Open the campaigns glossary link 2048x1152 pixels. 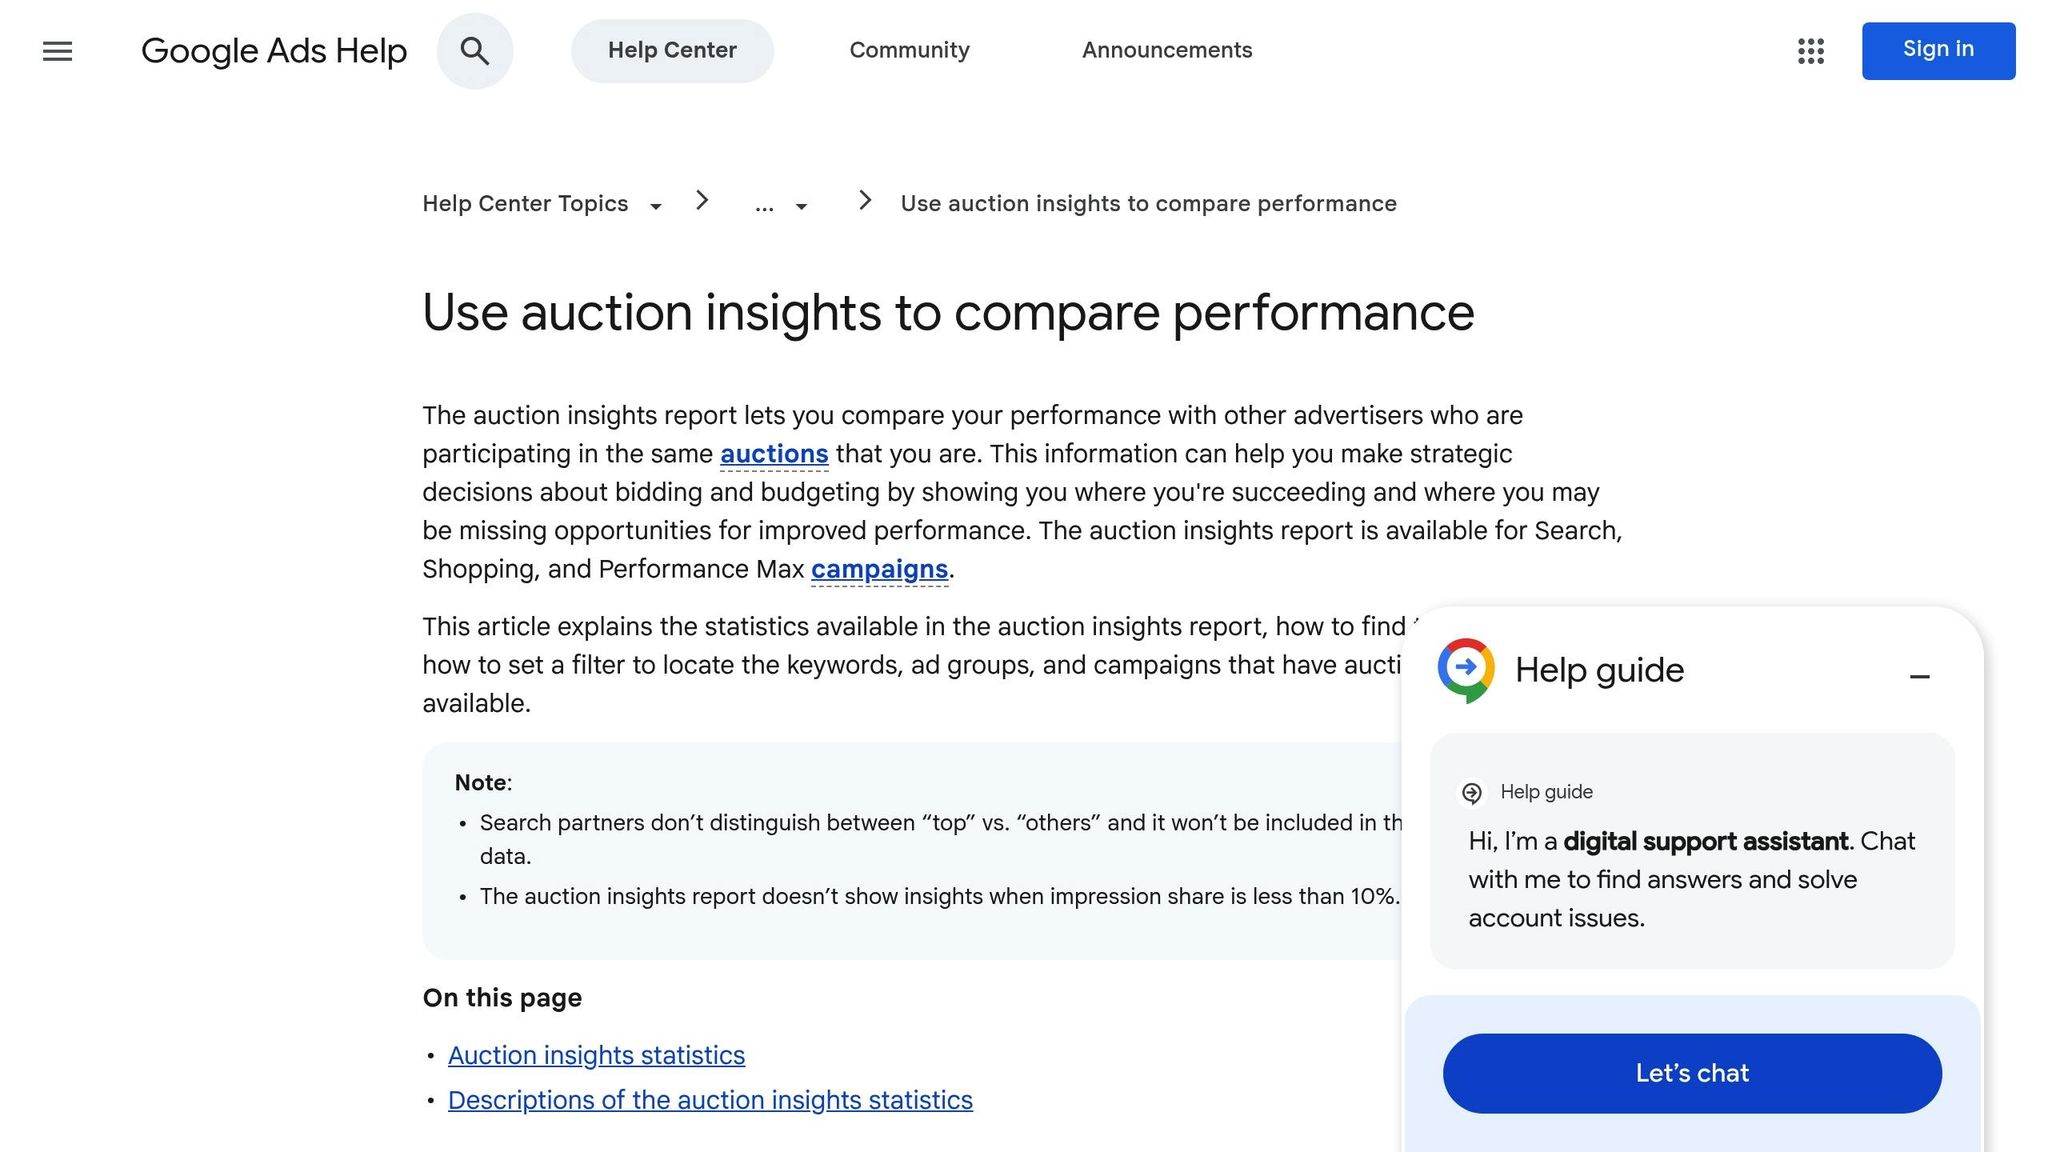tap(879, 569)
